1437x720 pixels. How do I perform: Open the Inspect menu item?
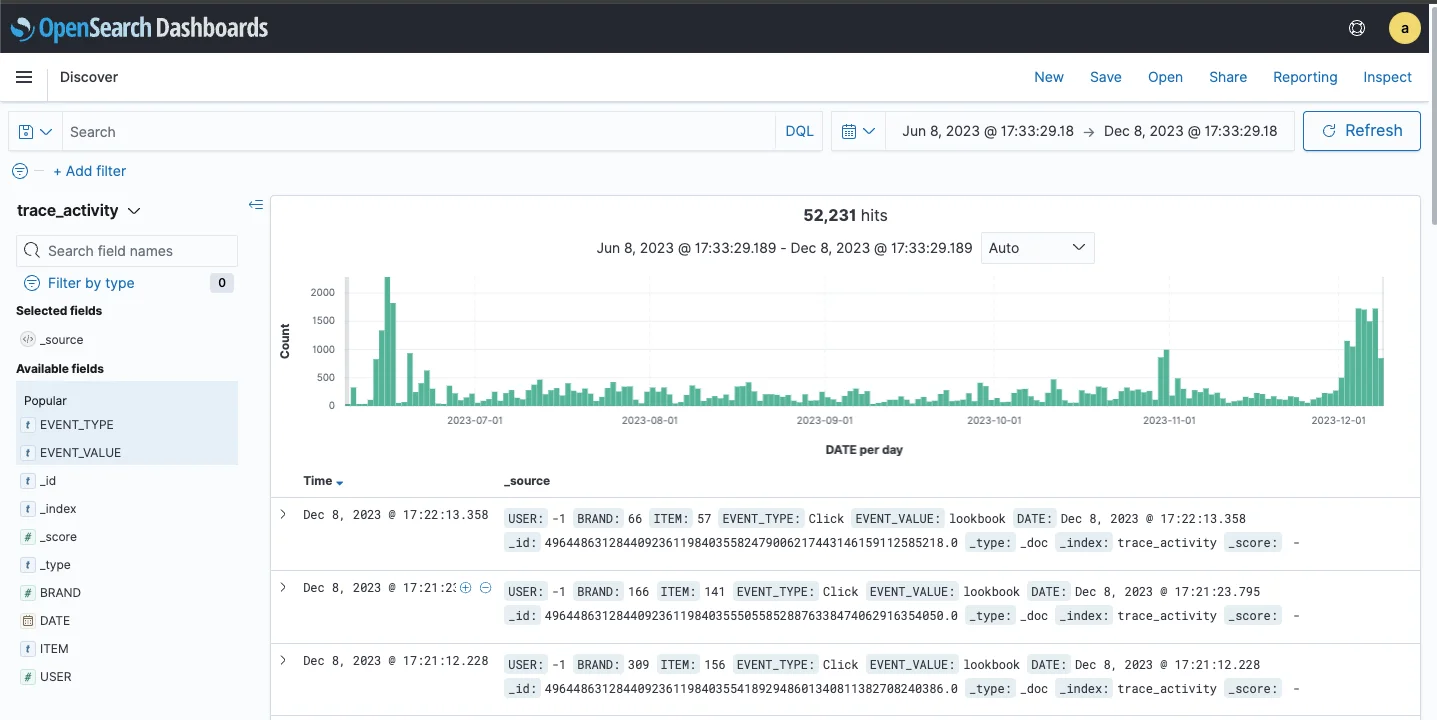(x=1387, y=77)
